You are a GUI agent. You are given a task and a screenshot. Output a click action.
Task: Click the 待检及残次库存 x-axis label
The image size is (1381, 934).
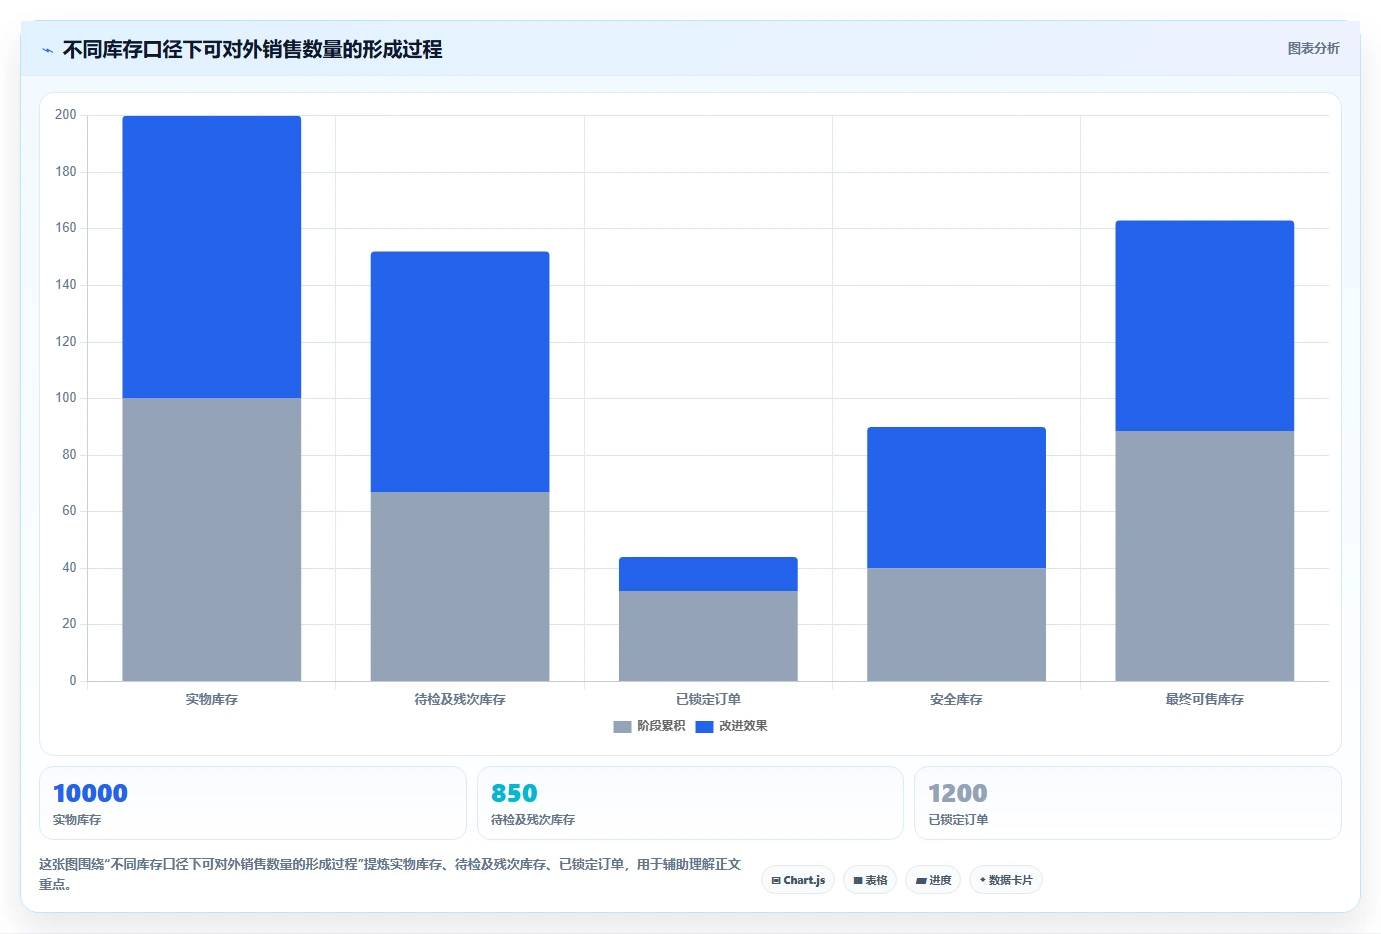460,700
